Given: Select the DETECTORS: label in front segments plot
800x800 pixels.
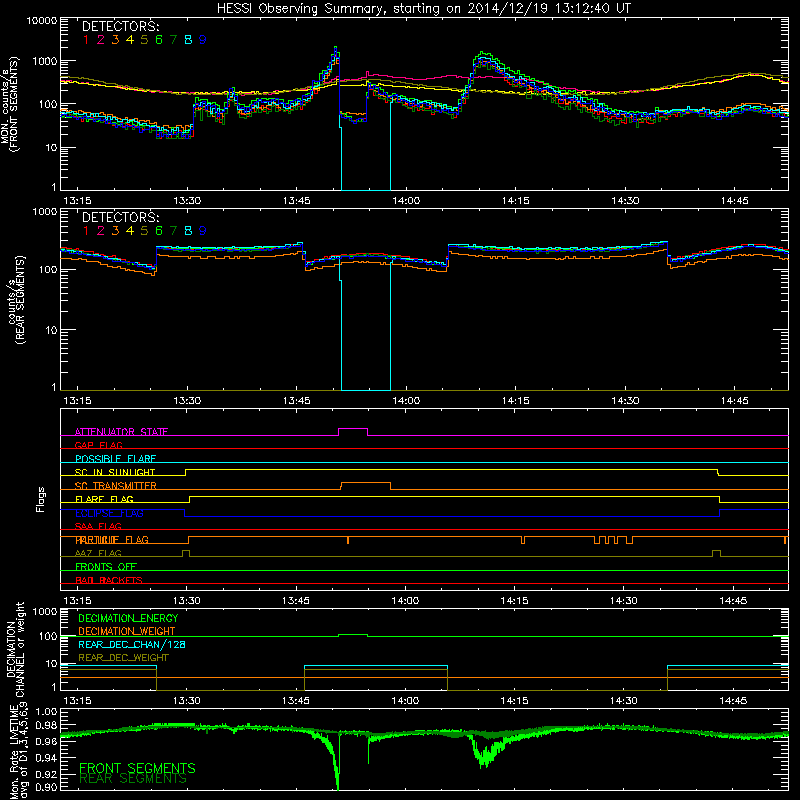Looking at the screenshot, I should (x=121, y=27).
